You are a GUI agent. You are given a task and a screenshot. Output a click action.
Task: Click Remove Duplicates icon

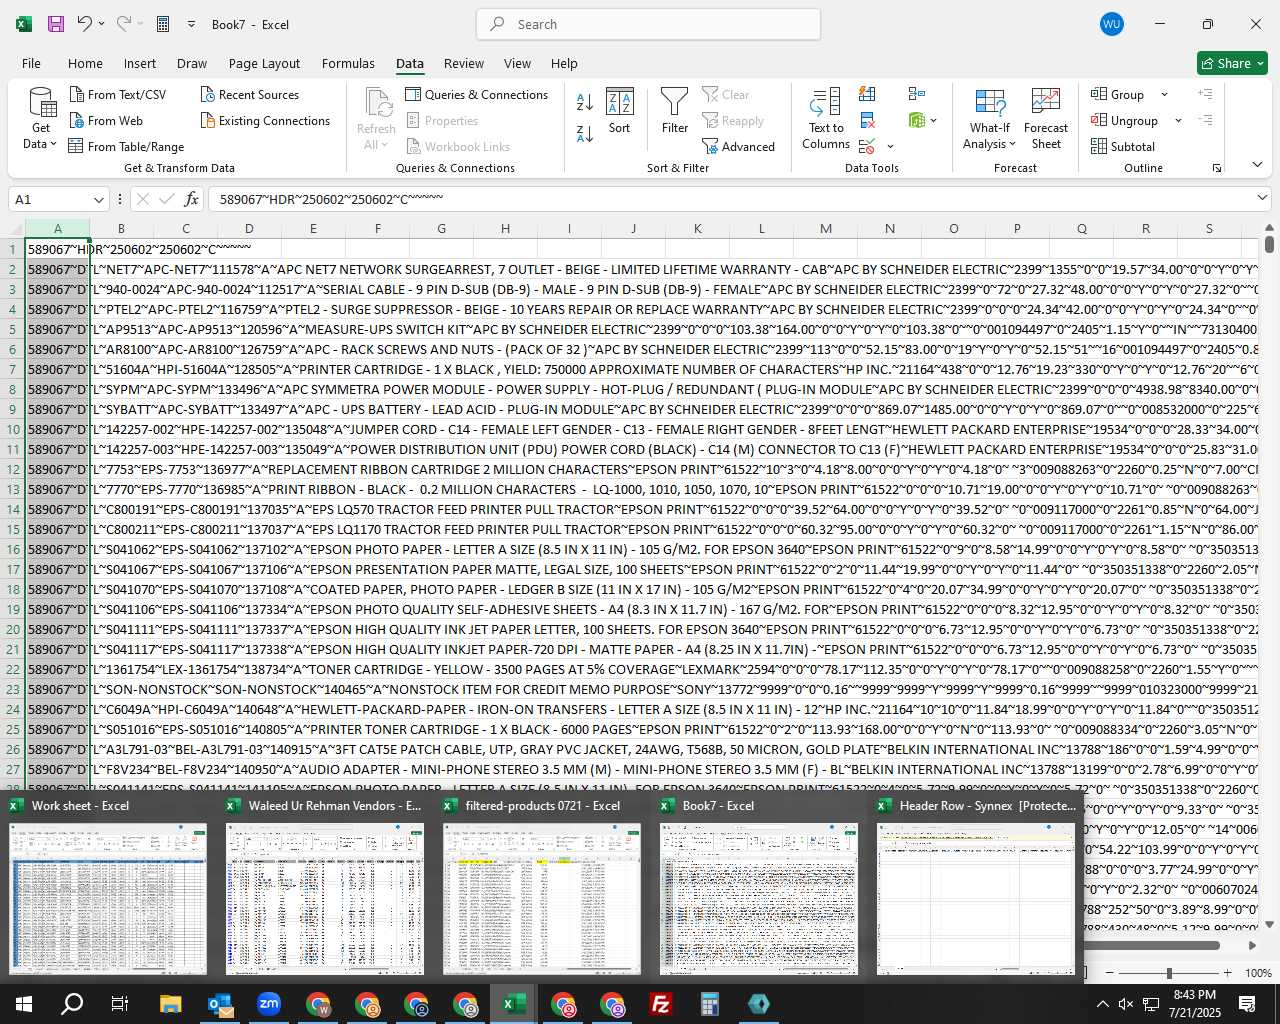click(867, 120)
